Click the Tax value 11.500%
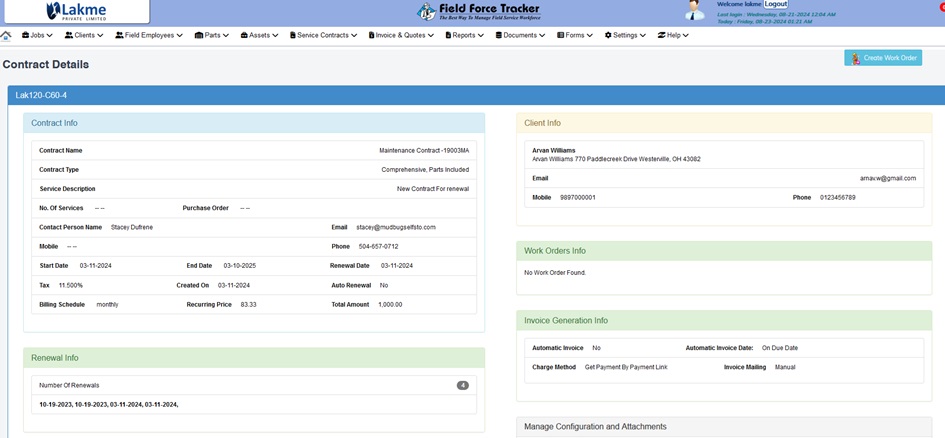 point(71,285)
